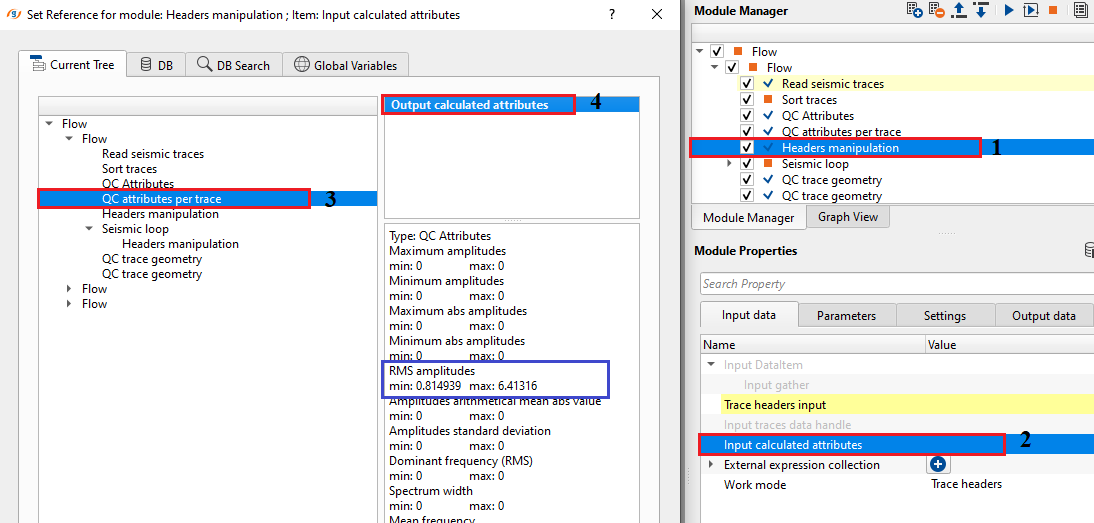Collapse the Input DataItem property group
This screenshot has height=523, width=1094.
coord(711,365)
